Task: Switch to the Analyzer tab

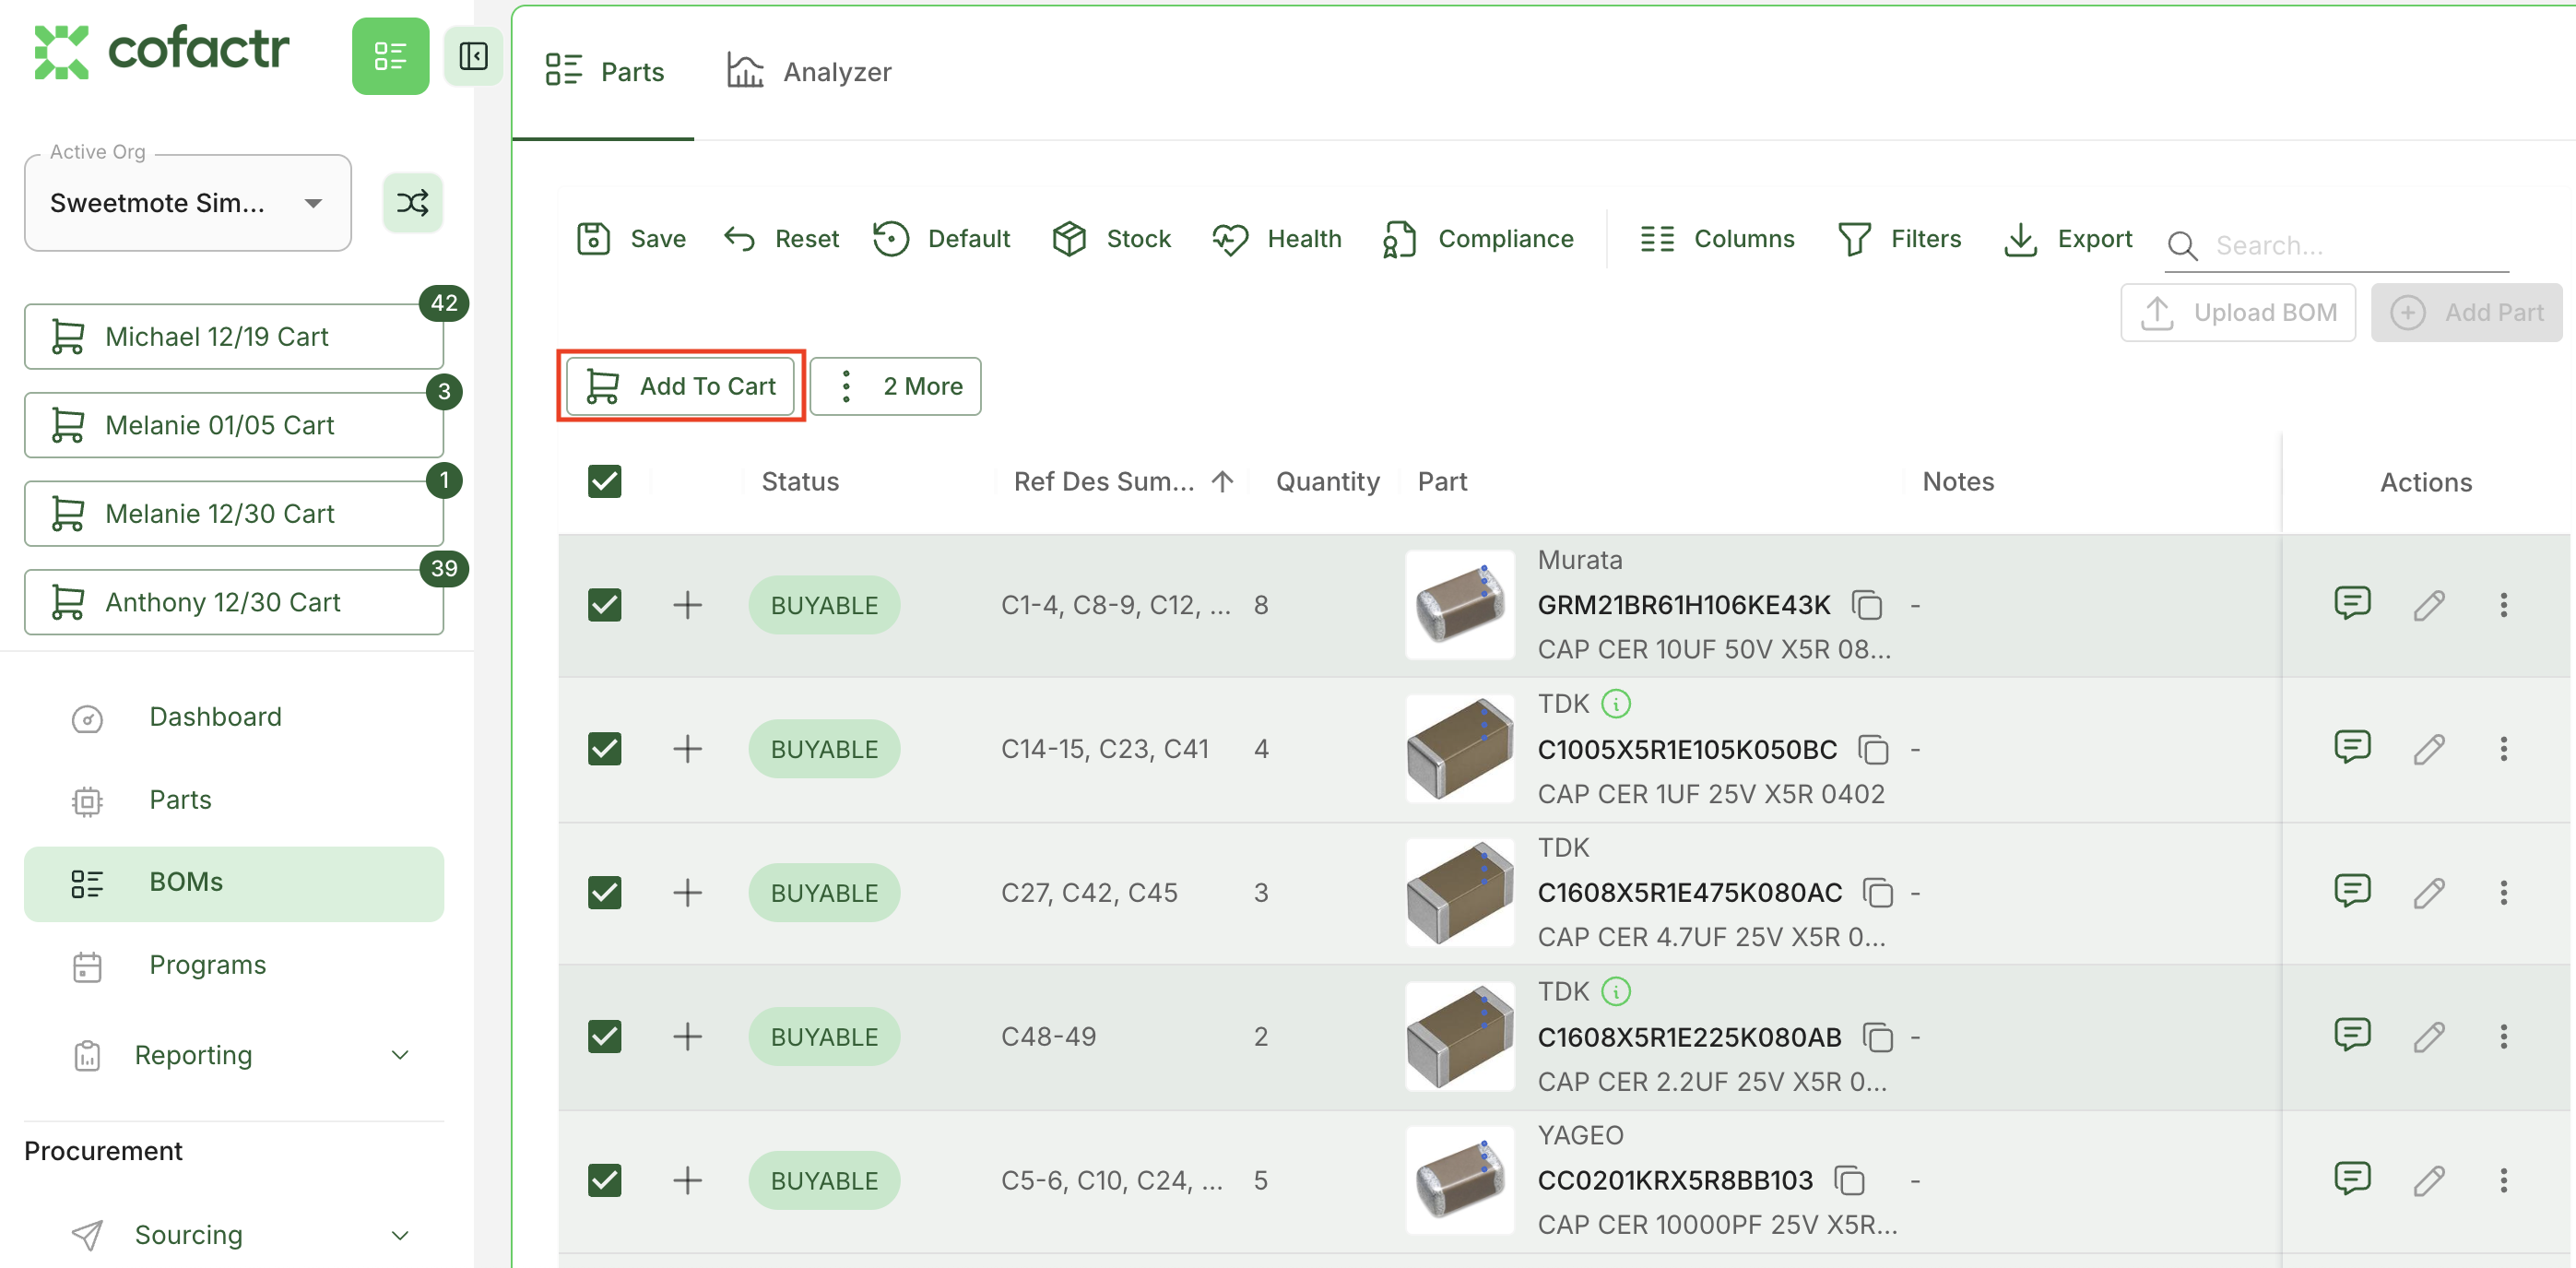Action: [808, 72]
